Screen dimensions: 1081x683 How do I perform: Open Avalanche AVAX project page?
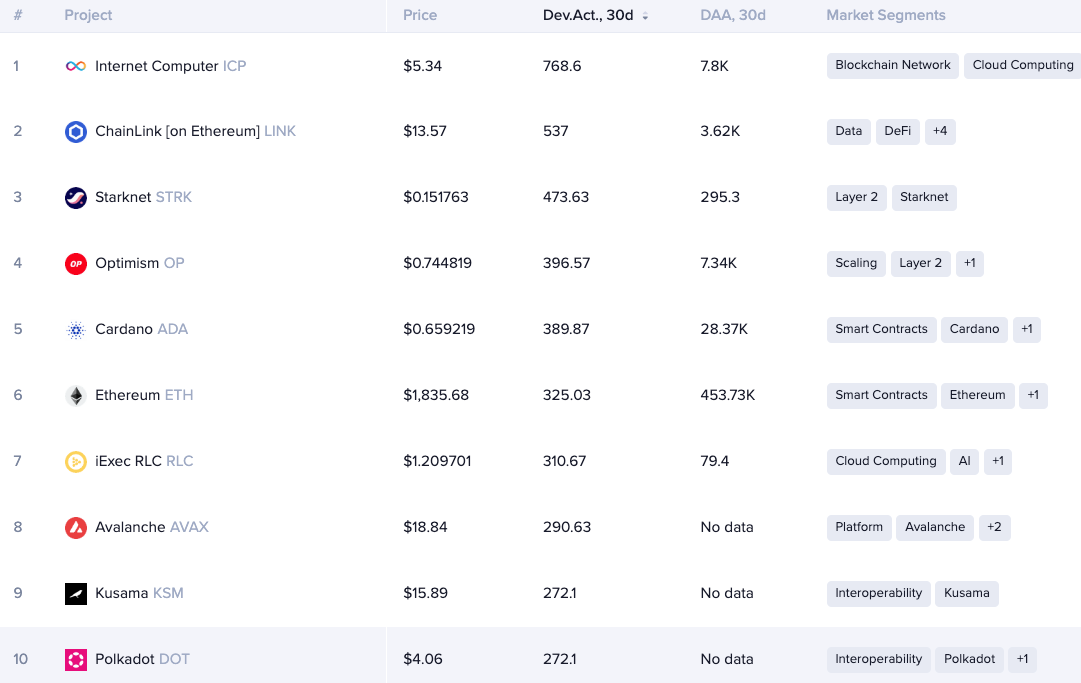(x=152, y=527)
